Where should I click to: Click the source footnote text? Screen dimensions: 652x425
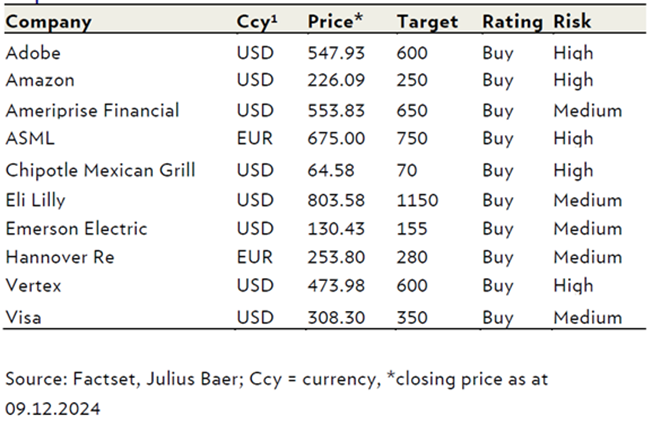pyautogui.click(x=277, y=379)
